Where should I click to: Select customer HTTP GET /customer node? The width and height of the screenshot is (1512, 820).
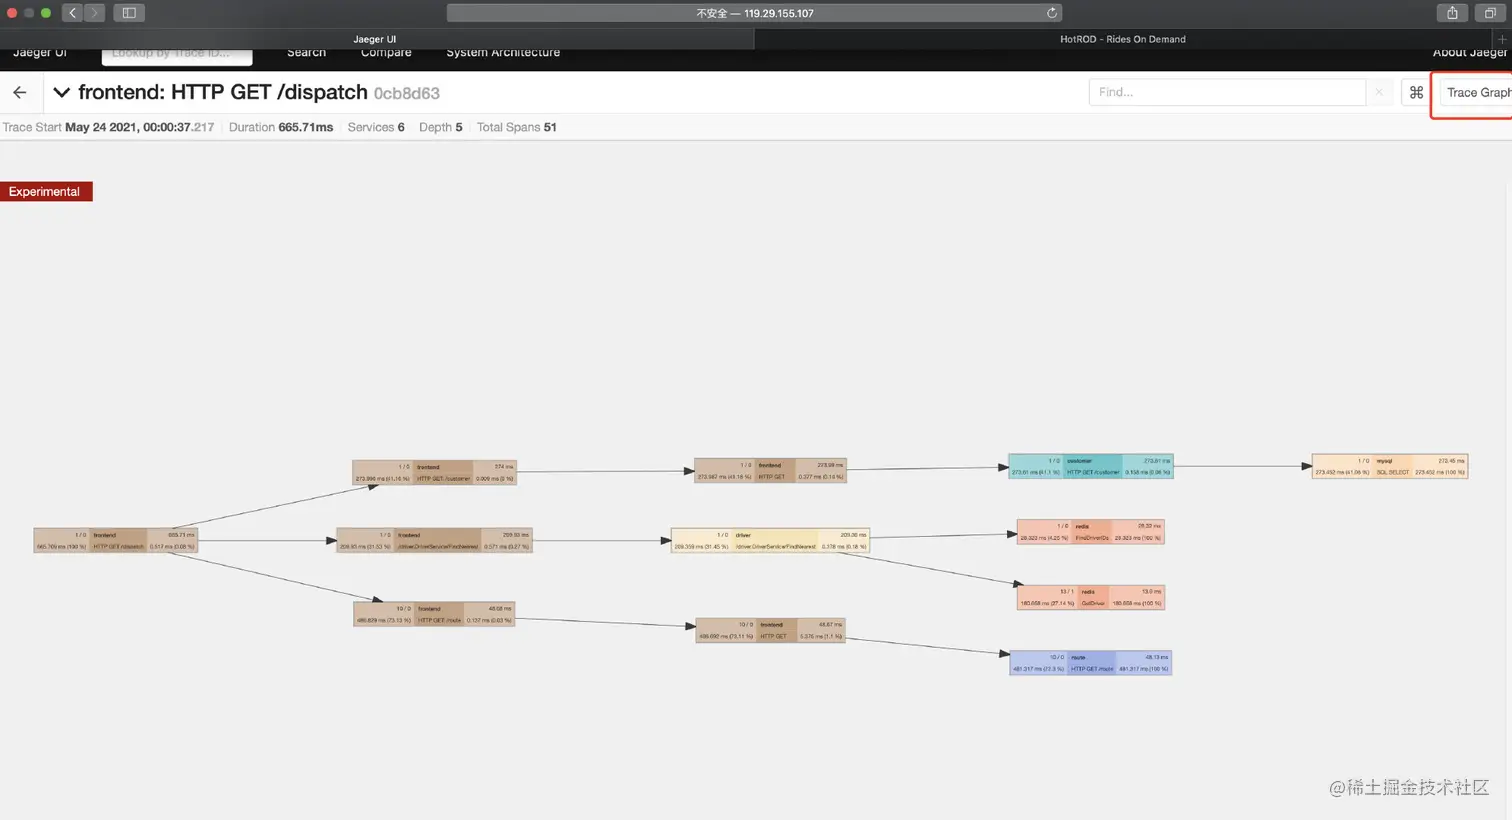click(1091, 466)
